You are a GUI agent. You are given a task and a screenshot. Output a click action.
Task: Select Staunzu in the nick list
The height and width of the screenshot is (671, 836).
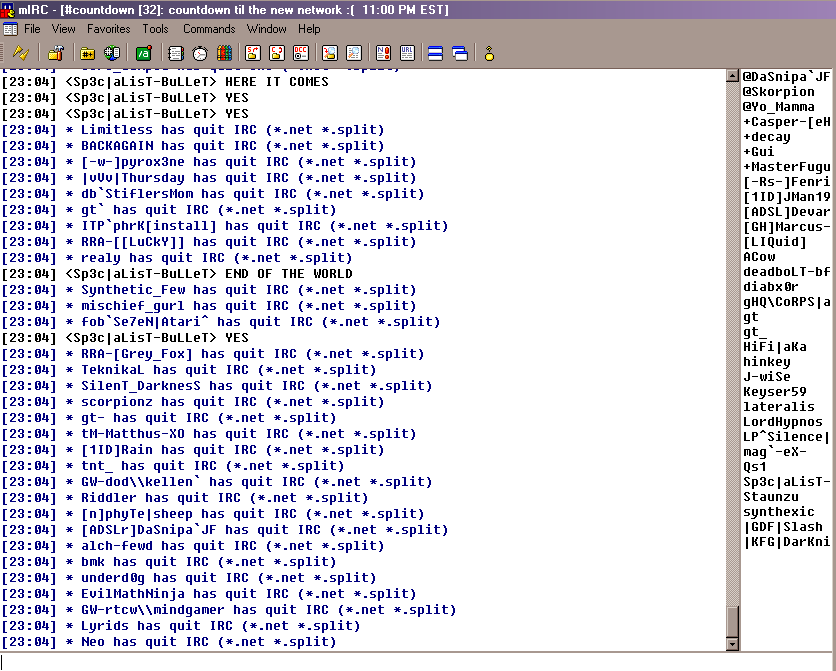click(x=771, y=496)
